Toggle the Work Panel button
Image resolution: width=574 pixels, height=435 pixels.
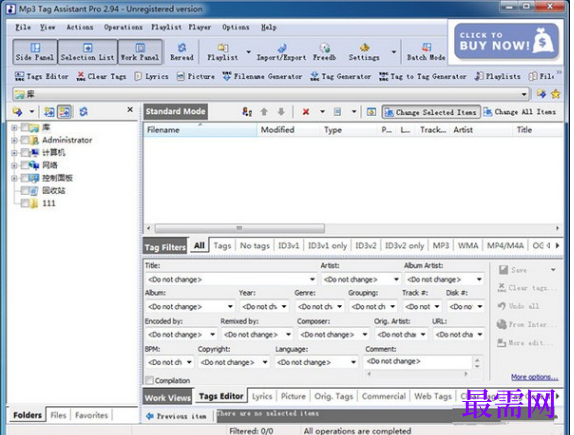140,52
